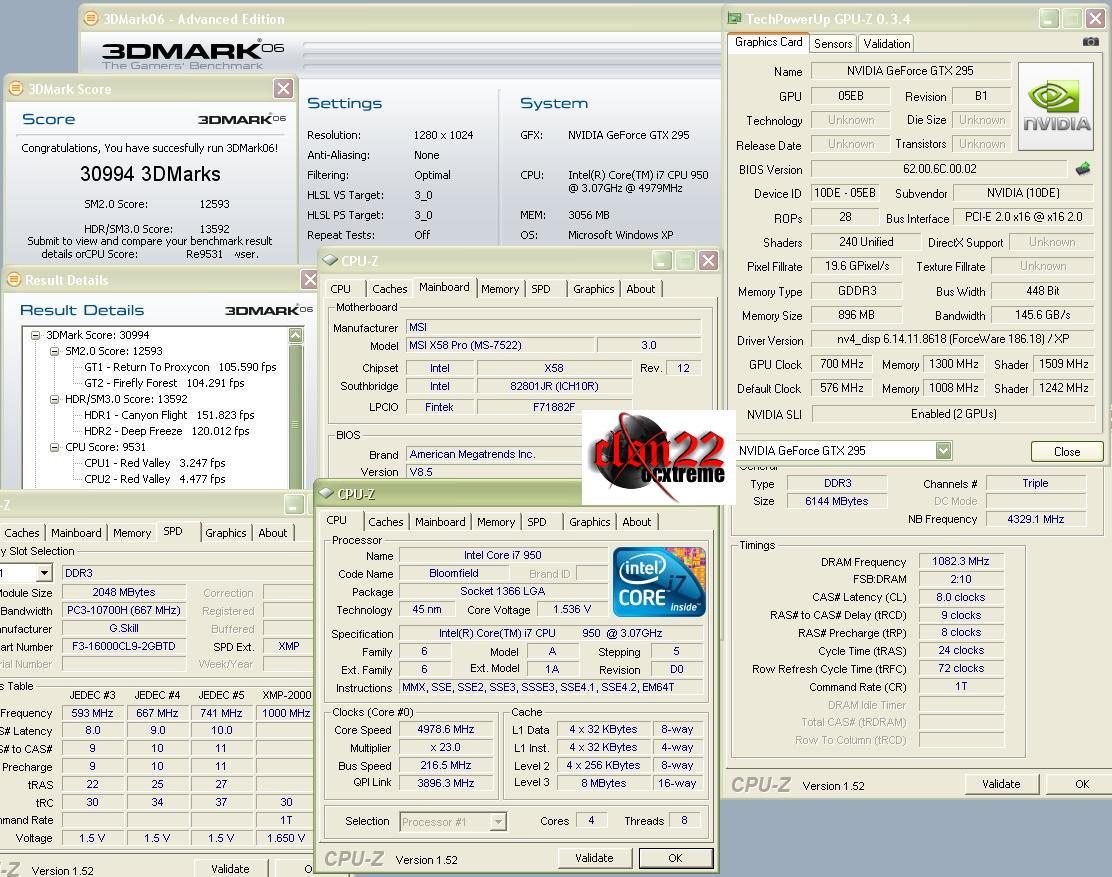Image resolution: width=1112 pixels, height=877 pixels.
Task: Close the CPU-Z Mainboard window
Action: 708,260
